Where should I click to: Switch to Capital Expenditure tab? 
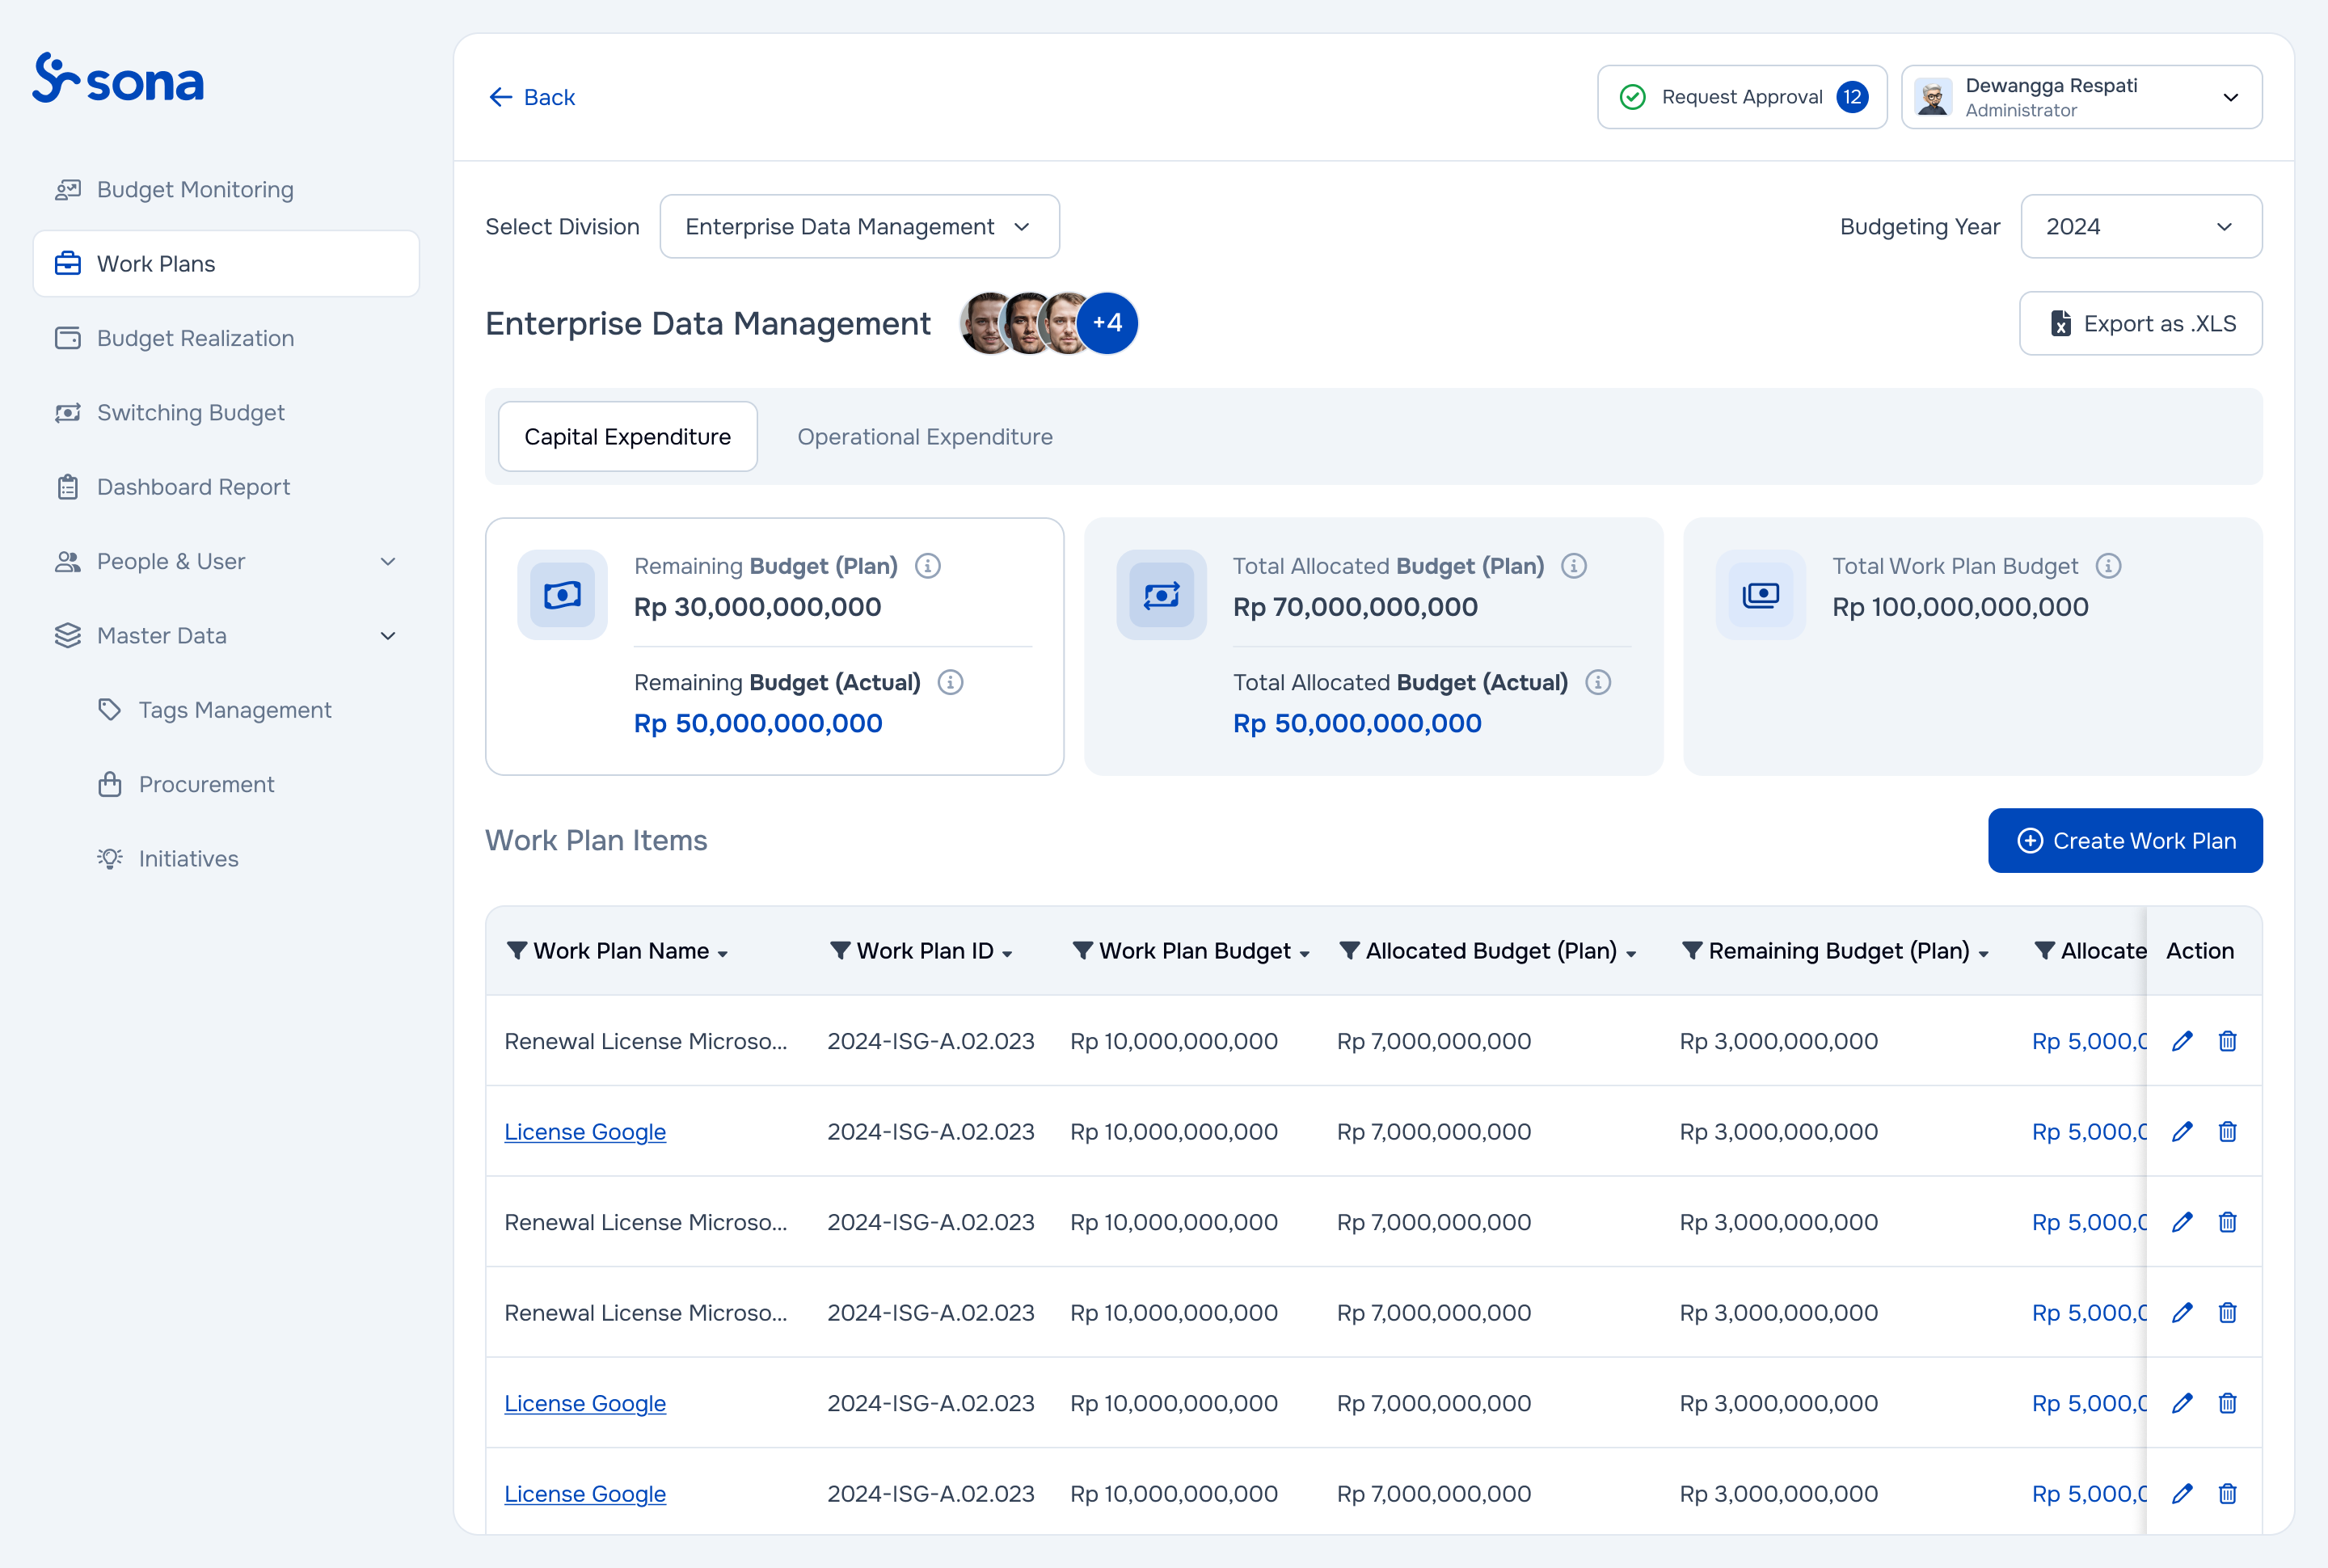click(627, 437)
